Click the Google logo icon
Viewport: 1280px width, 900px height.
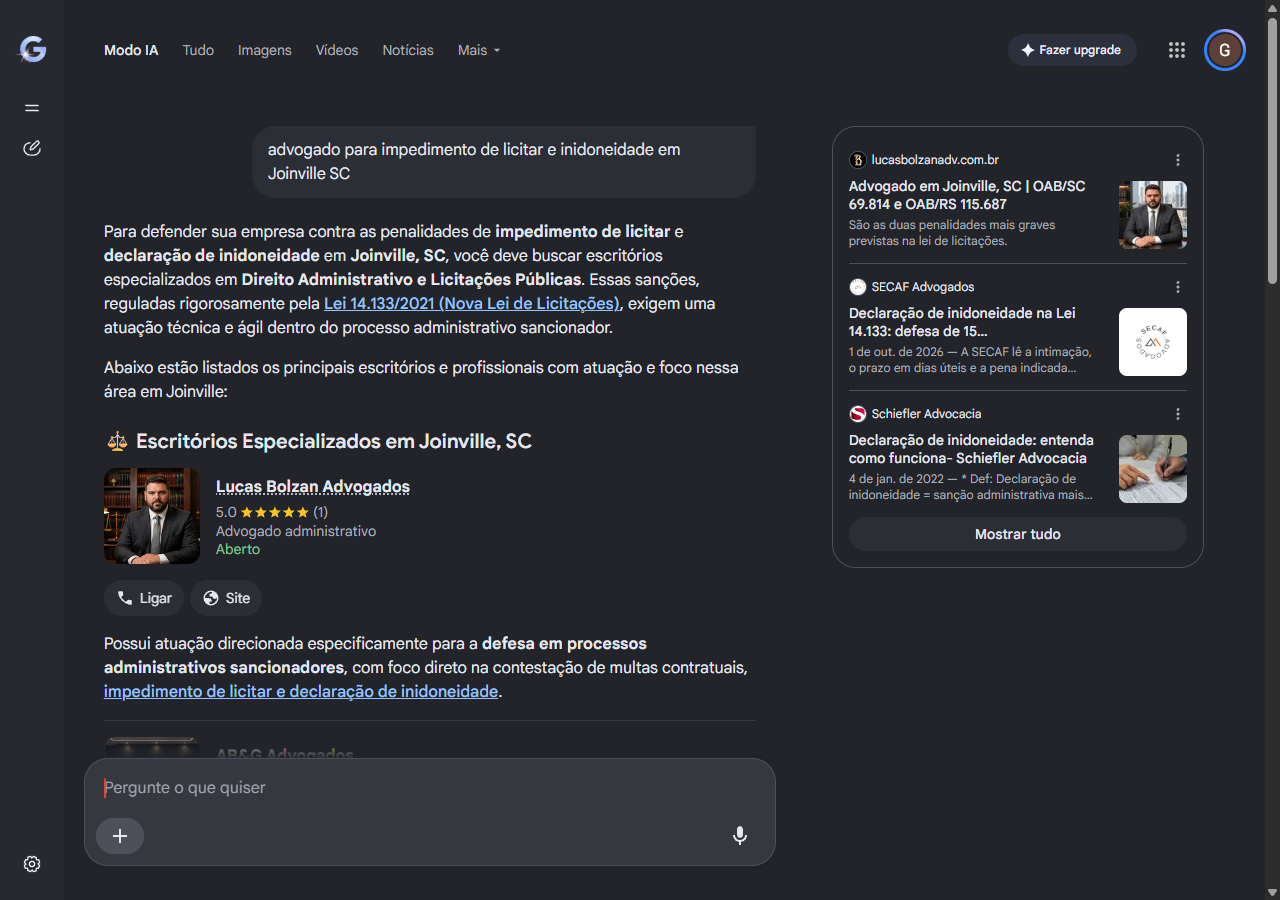click(32, 50)
